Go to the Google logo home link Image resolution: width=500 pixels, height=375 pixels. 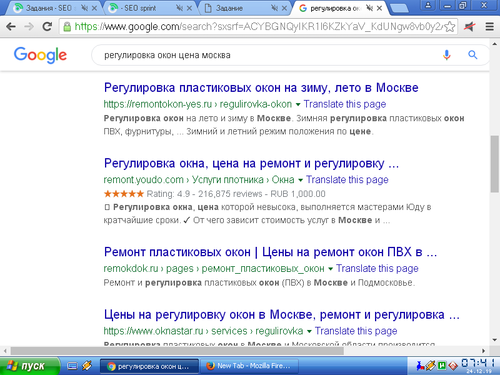(40, 55)
